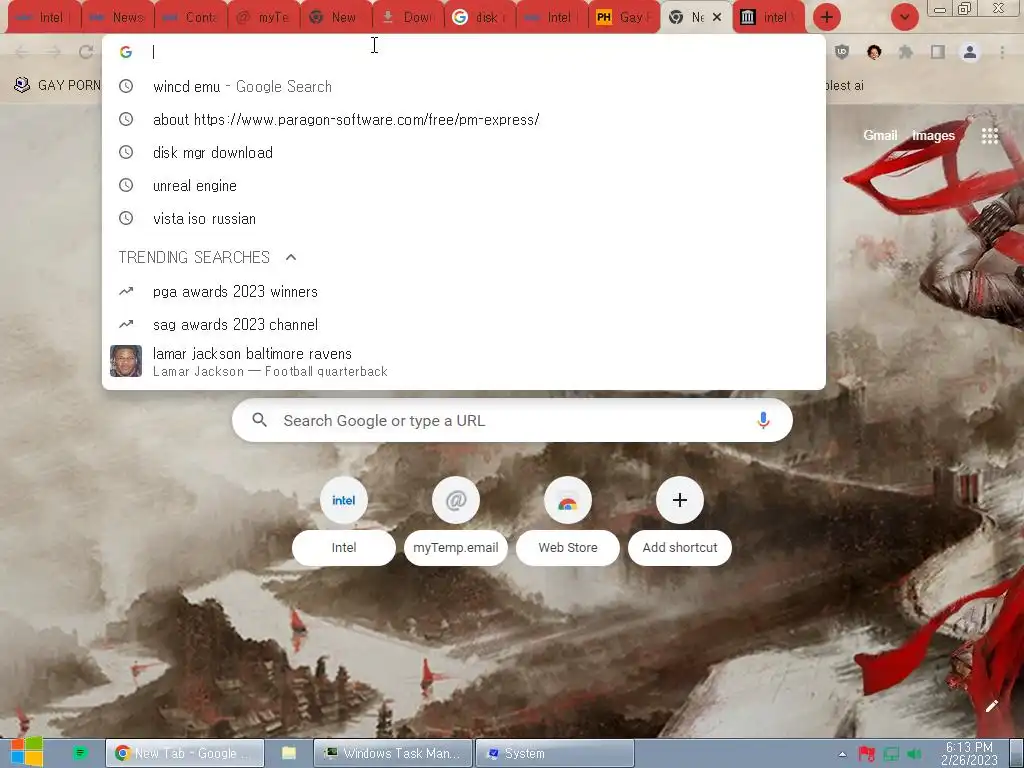The image size is (1024, 768).
Task: Open the Gmail link
Action: [x=880, y=135]
